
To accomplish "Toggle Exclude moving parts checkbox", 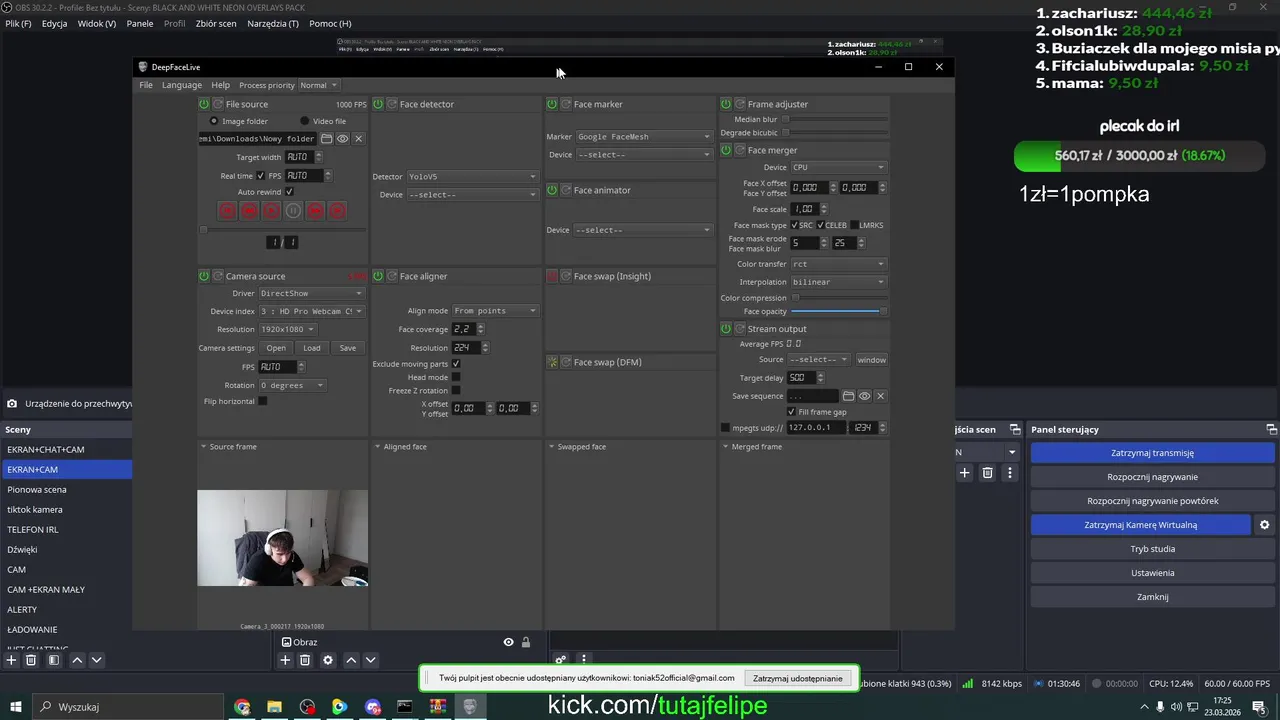I will point(456,364).
